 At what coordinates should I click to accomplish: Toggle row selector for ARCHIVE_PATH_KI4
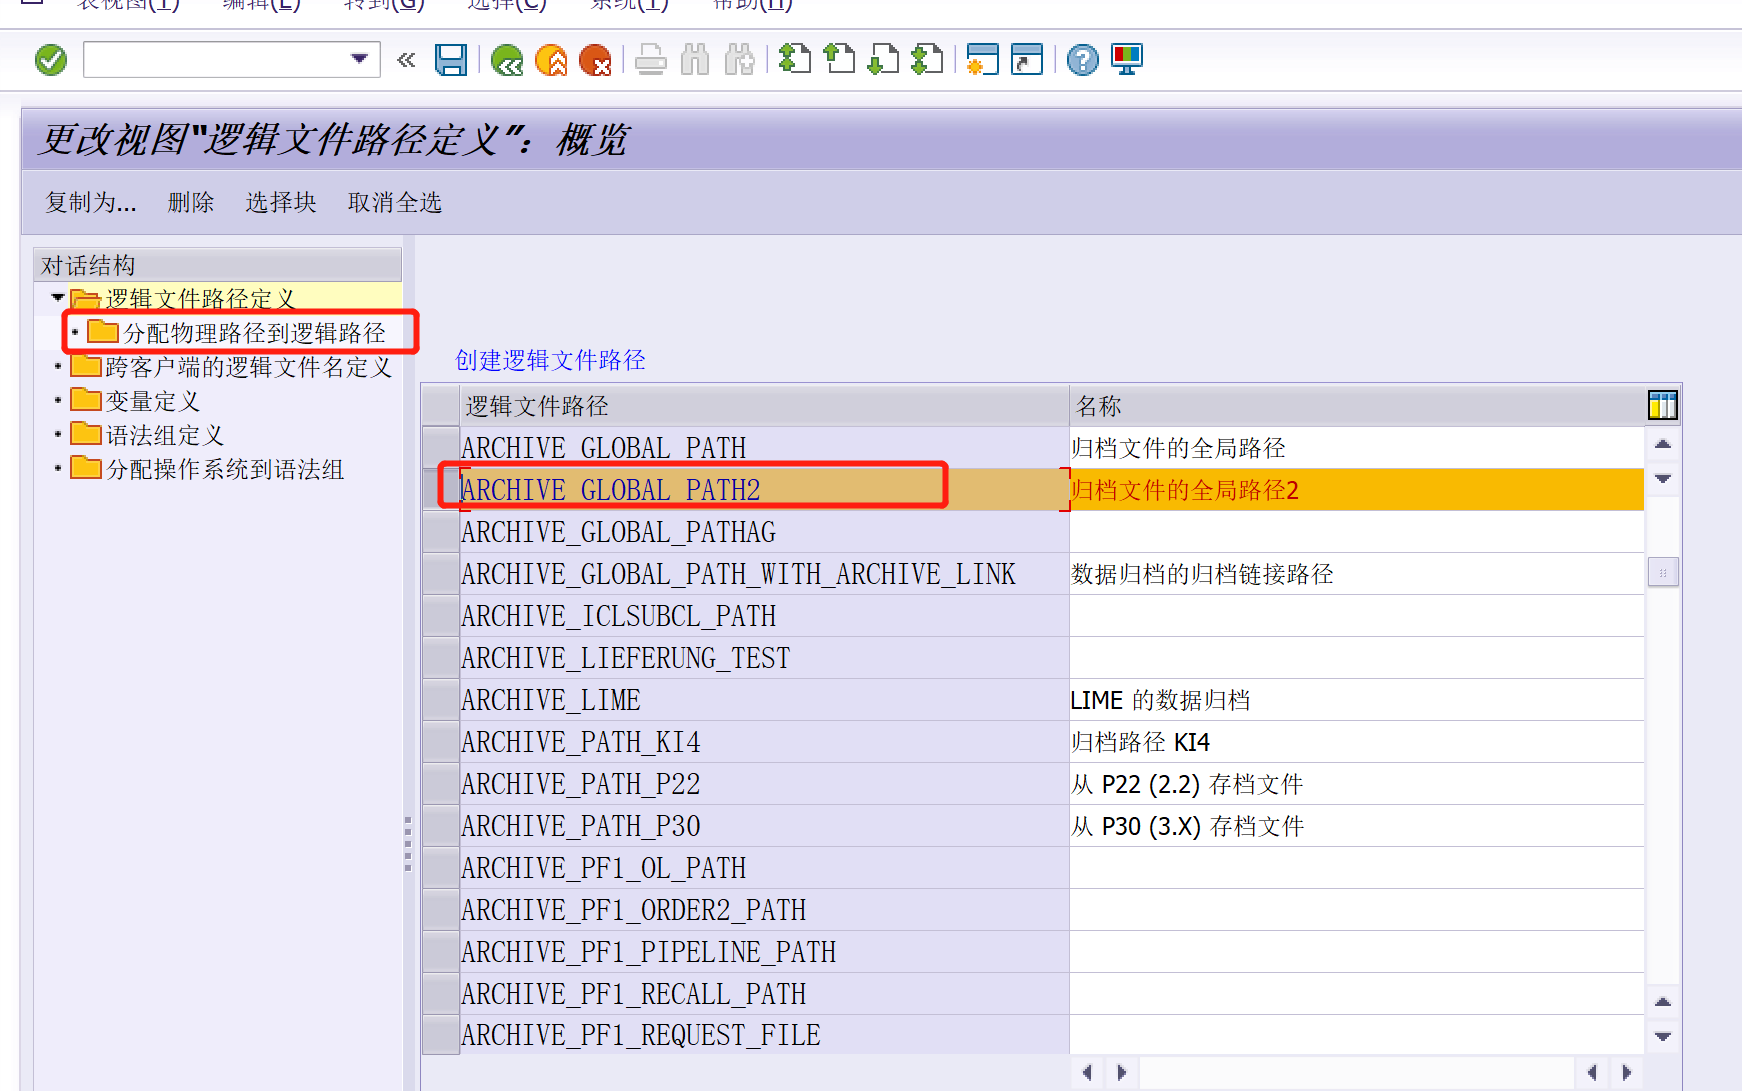coord(441,741)
